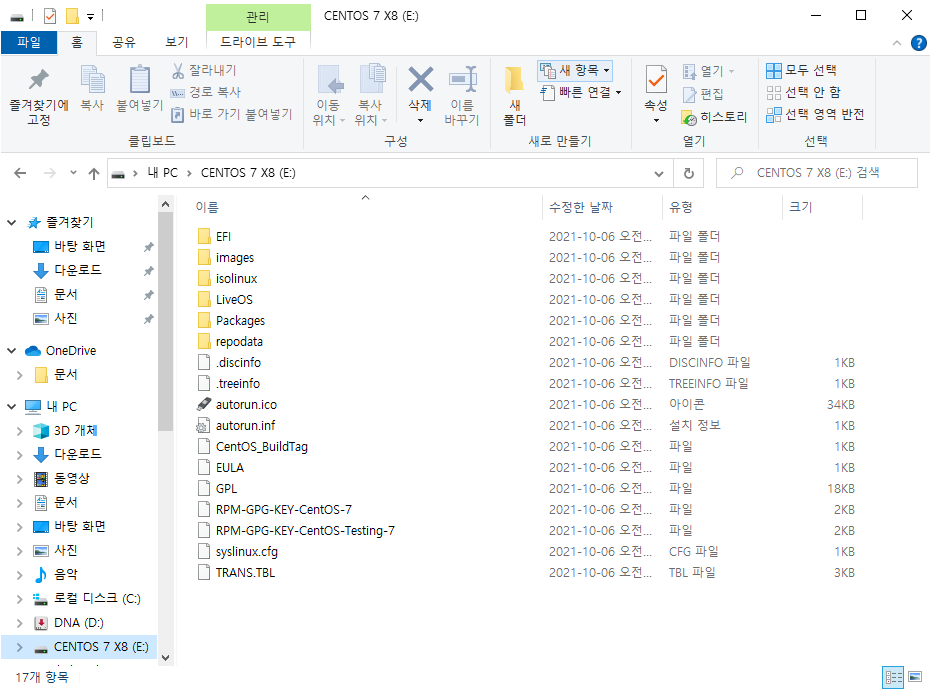Expand 로컬 디스크 (C:) node
The width and height of the screenshot is (931, 690).
(x=20, y=599)
